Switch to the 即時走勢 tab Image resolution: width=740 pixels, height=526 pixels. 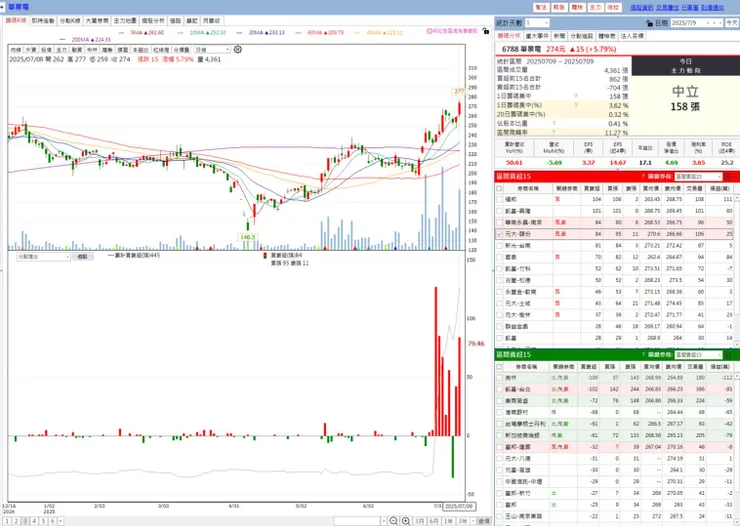coord(43,21)
